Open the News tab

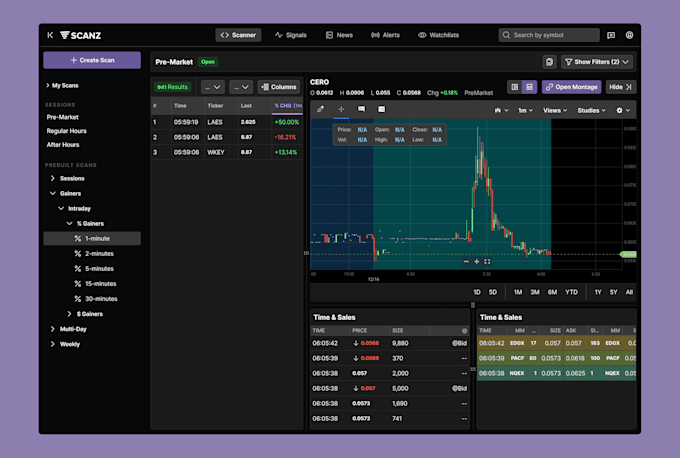[339, 35]
